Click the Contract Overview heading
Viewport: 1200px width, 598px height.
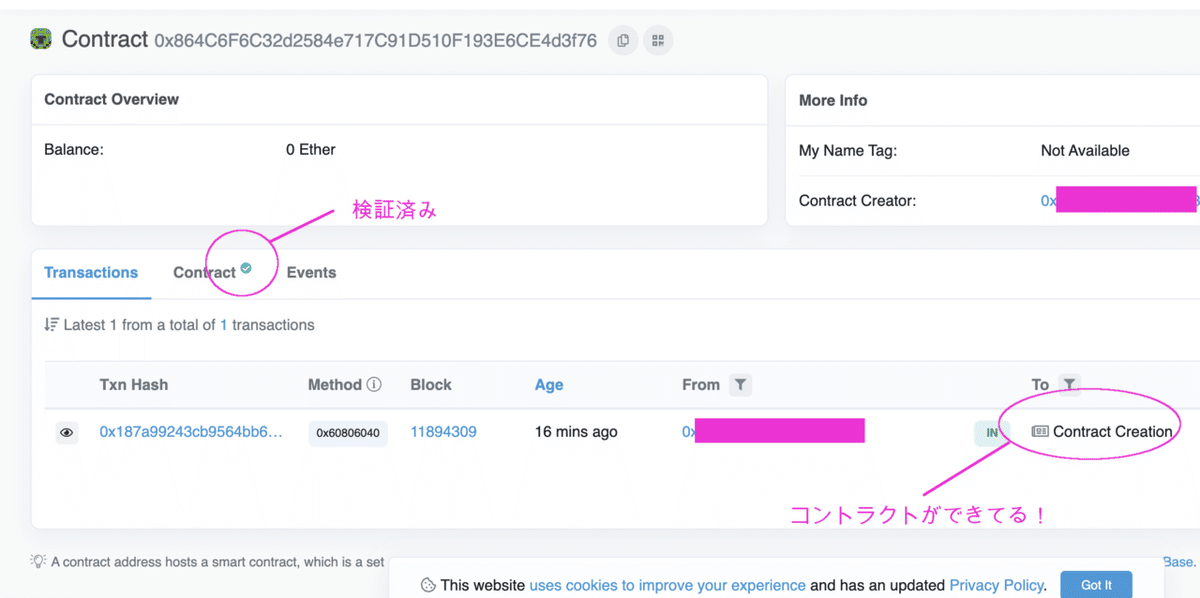pyautogui.click(x=112, y=99)
